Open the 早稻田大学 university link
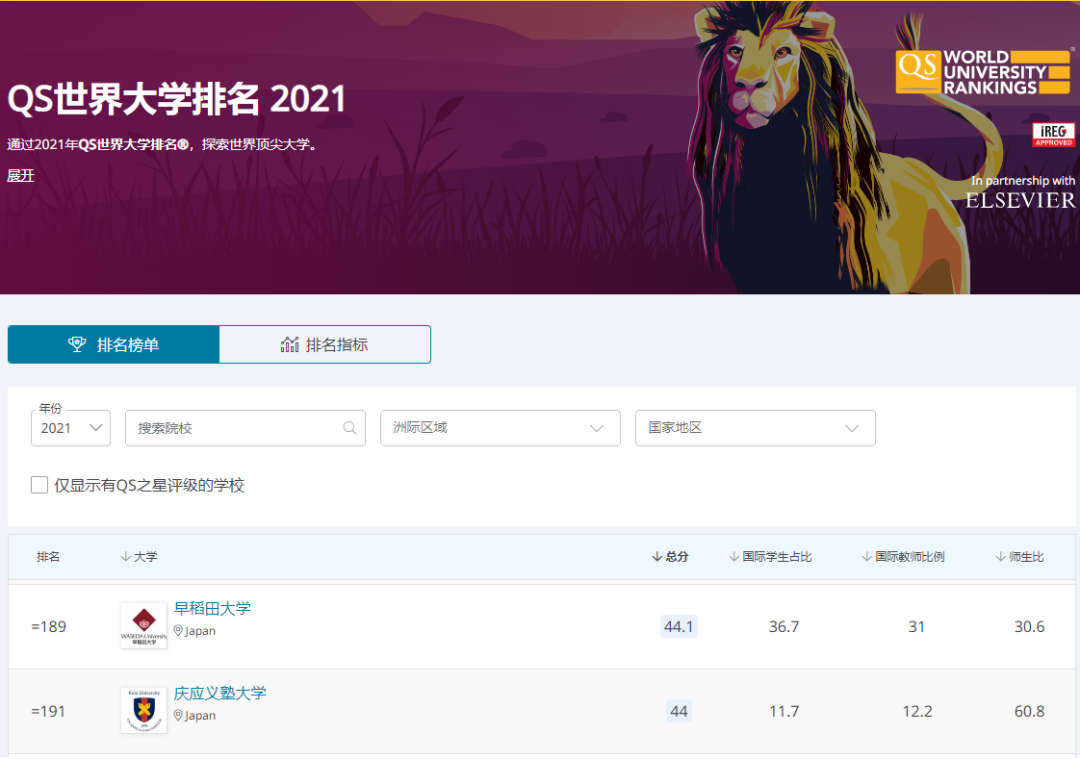Viewport: 1080px width, 759px height. pyautogui.click(x=212, y=608)
